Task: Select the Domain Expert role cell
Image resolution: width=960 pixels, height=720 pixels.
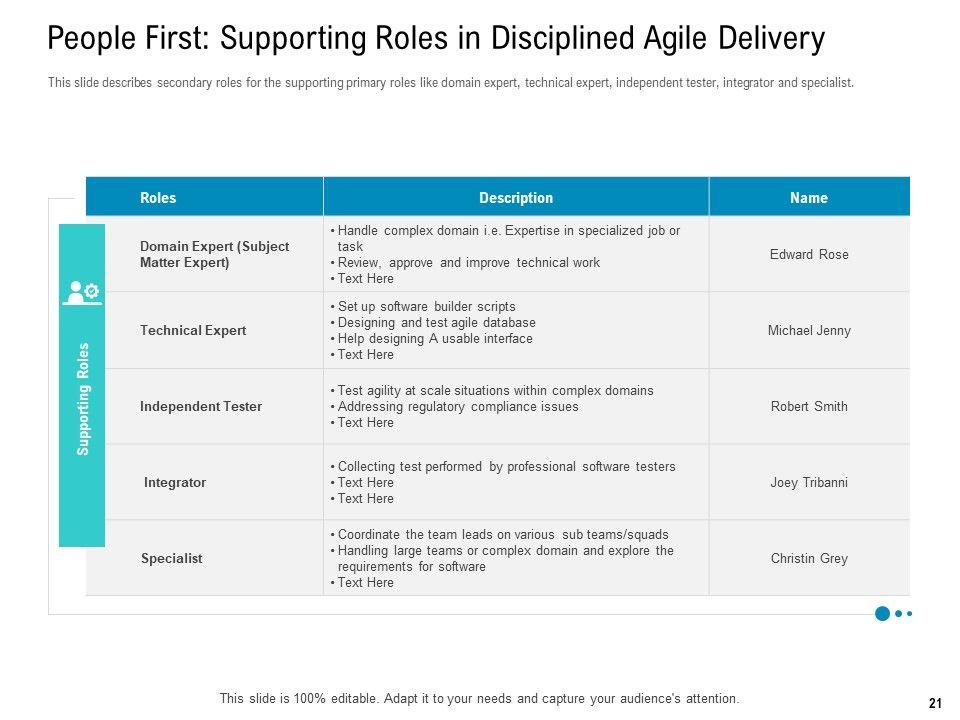Action: tap(214, 255)
